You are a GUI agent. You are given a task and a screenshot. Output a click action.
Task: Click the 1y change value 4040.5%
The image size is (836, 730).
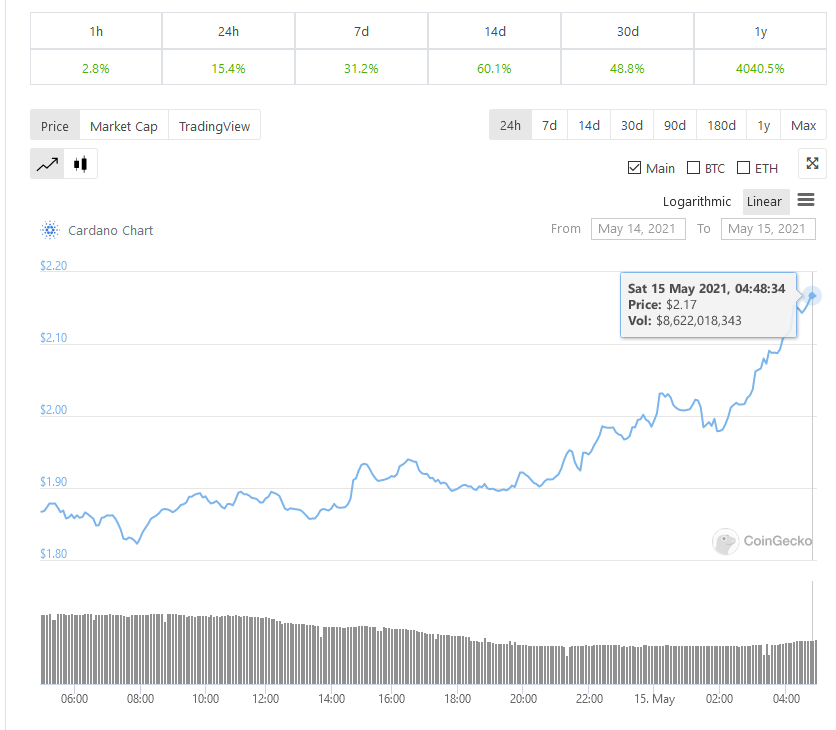tap(760, 68)
